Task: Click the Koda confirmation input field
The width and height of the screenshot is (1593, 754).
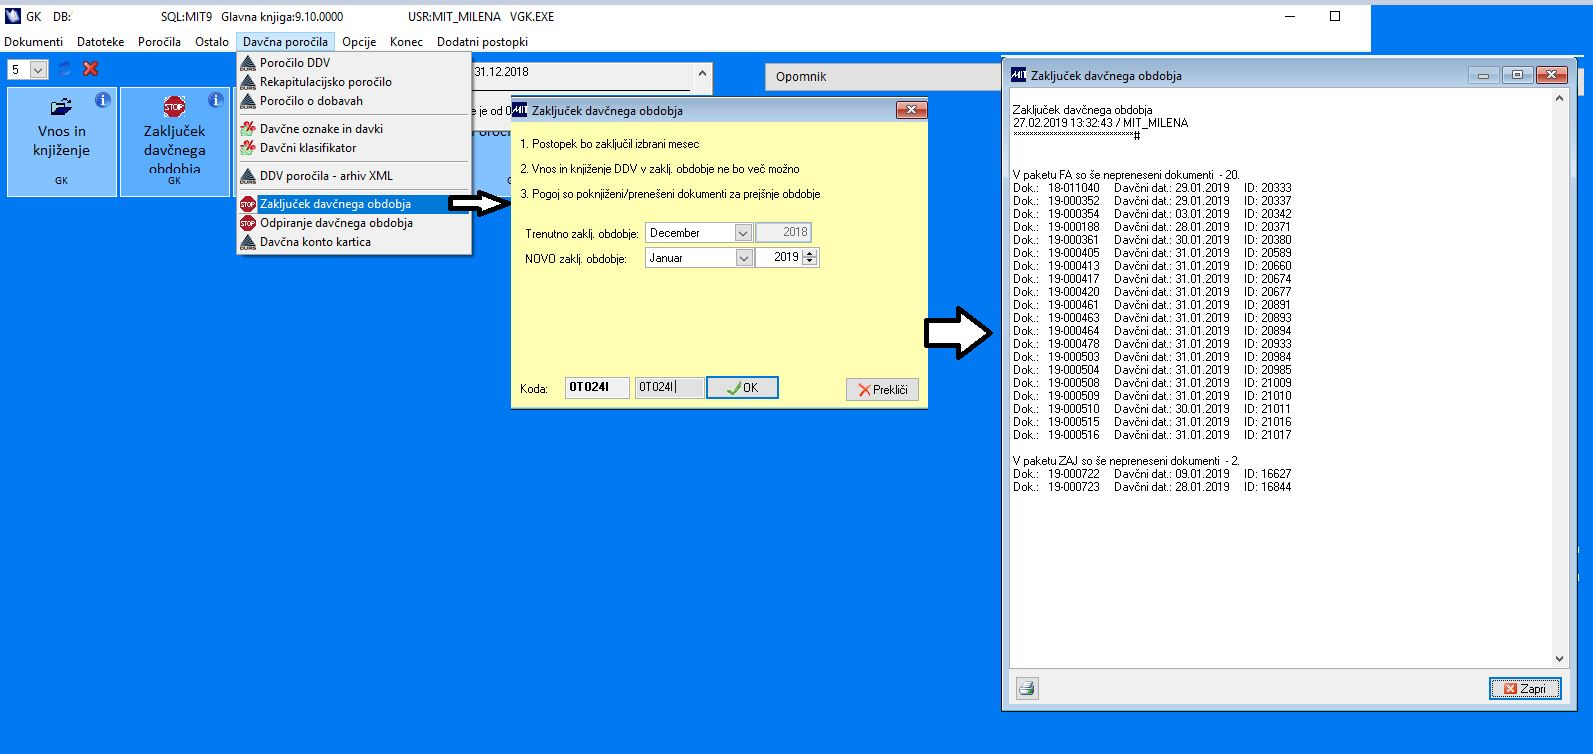Action: coord(668,387)
